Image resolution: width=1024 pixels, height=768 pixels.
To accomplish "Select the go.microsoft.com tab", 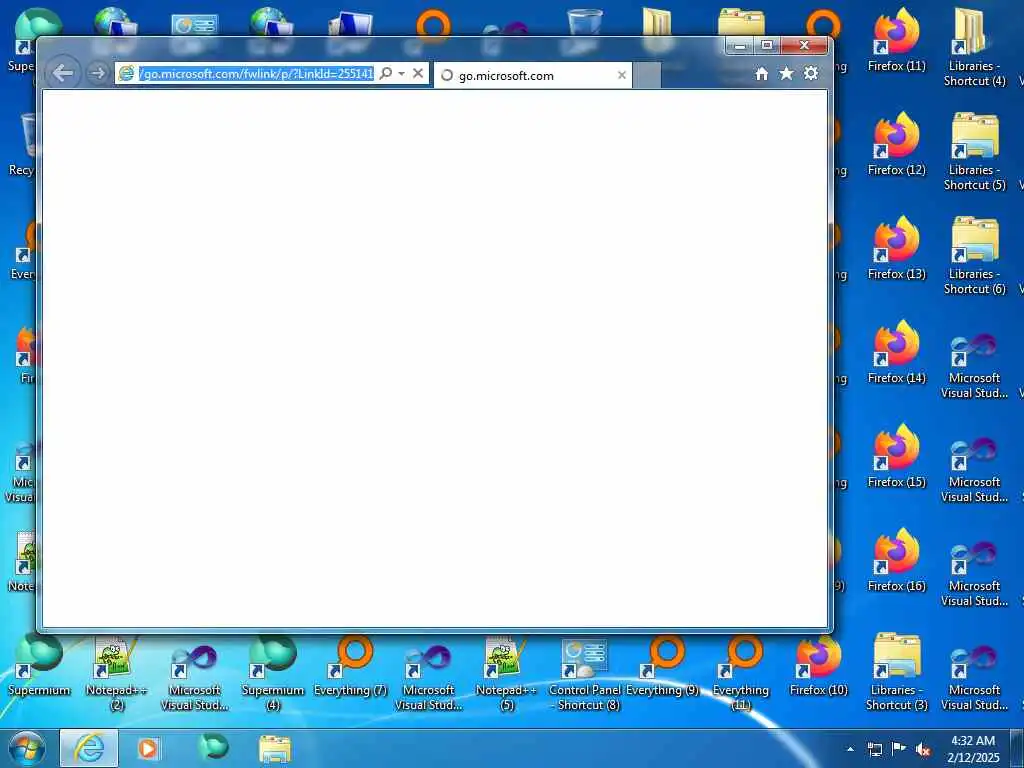I will point(533,76).
